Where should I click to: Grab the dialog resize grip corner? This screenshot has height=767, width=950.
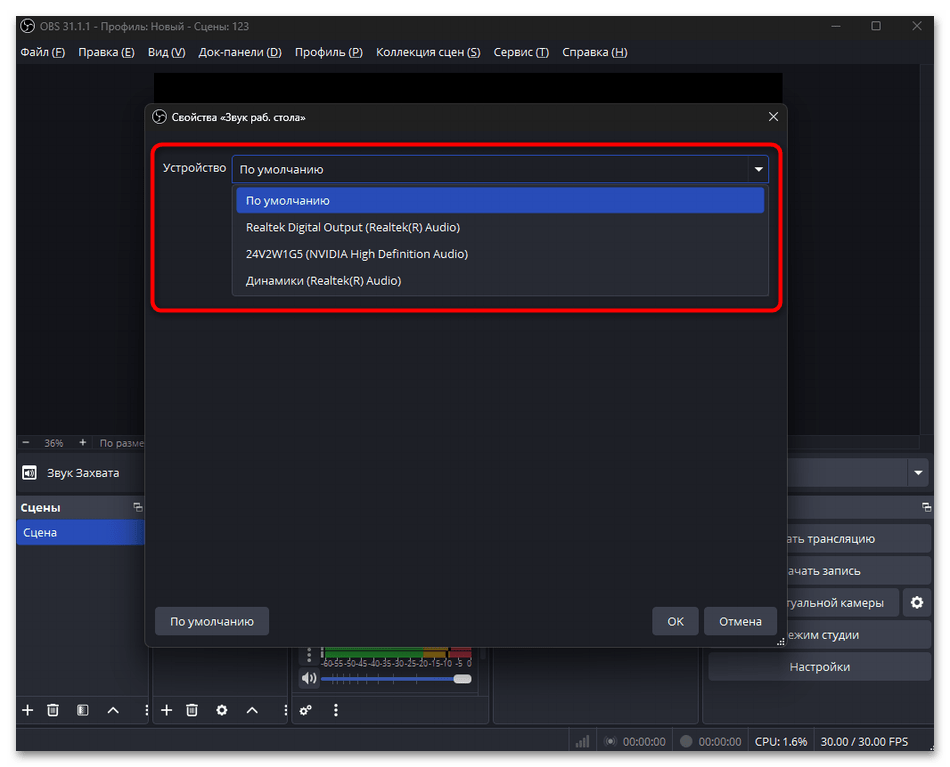coord(780,642)
